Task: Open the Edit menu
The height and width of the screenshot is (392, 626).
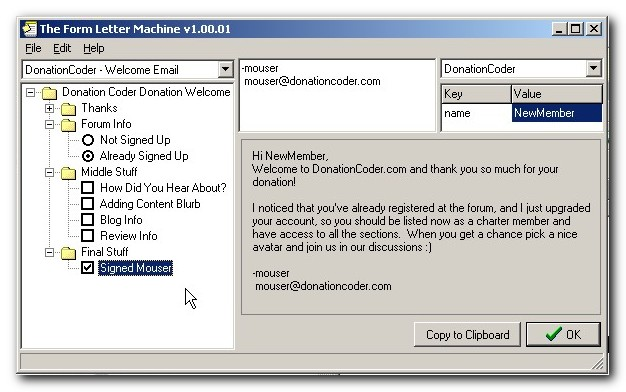Action: tap(62, 48)
